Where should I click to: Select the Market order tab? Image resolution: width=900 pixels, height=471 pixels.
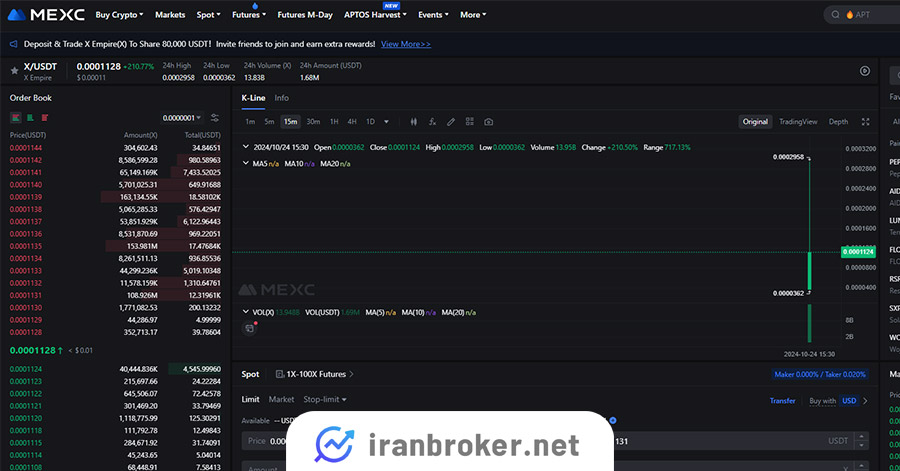[x=281, y=399]
